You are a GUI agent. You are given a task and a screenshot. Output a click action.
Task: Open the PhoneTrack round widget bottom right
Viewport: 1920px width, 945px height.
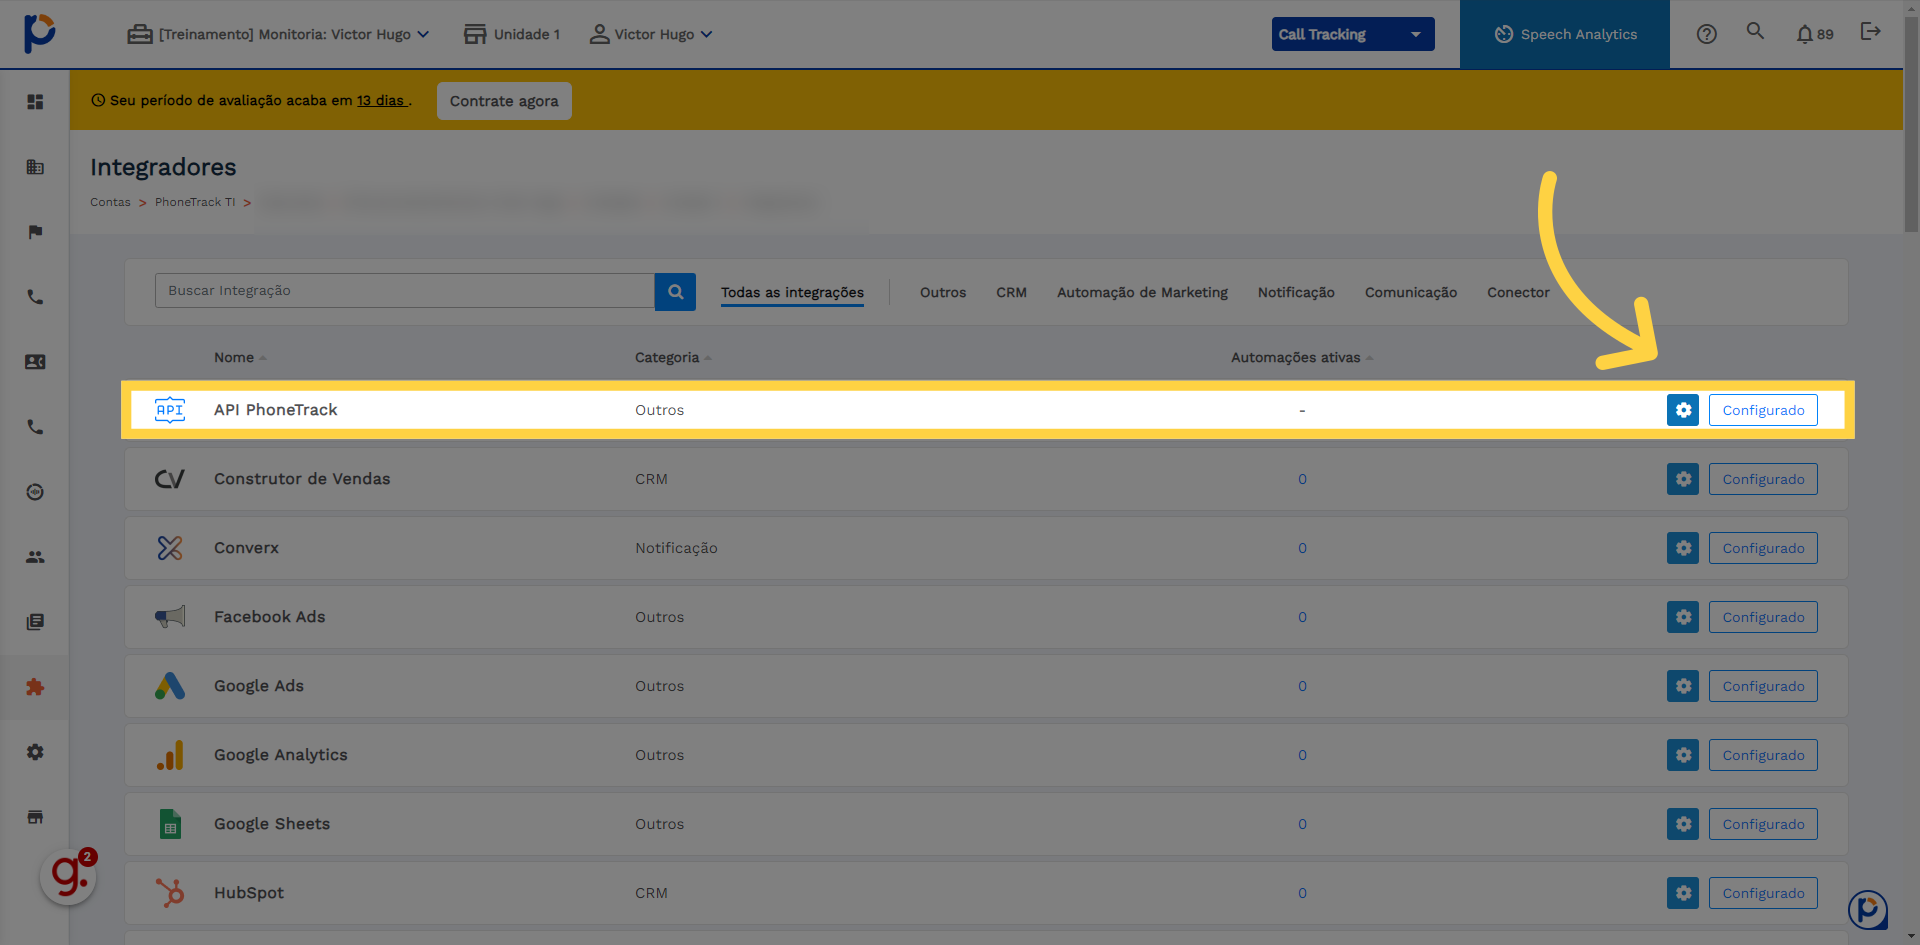pyautogui.click(x=1868, y=910)
